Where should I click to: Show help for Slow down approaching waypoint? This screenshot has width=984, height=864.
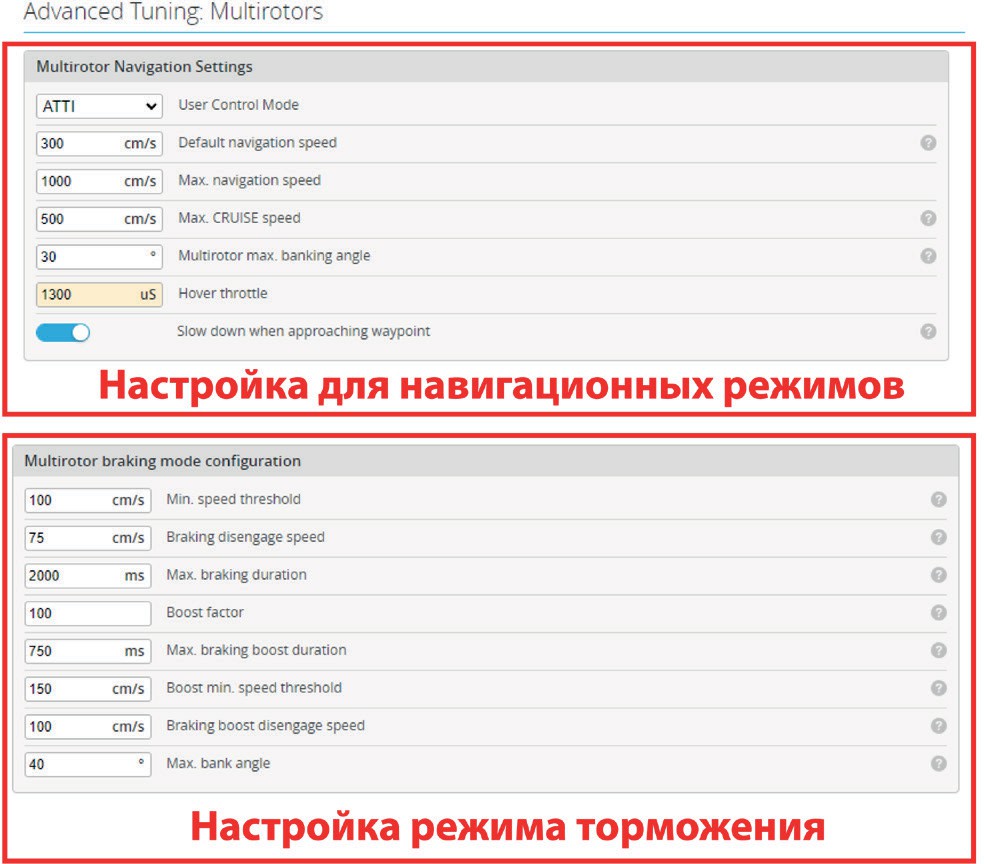coord(928,331)
